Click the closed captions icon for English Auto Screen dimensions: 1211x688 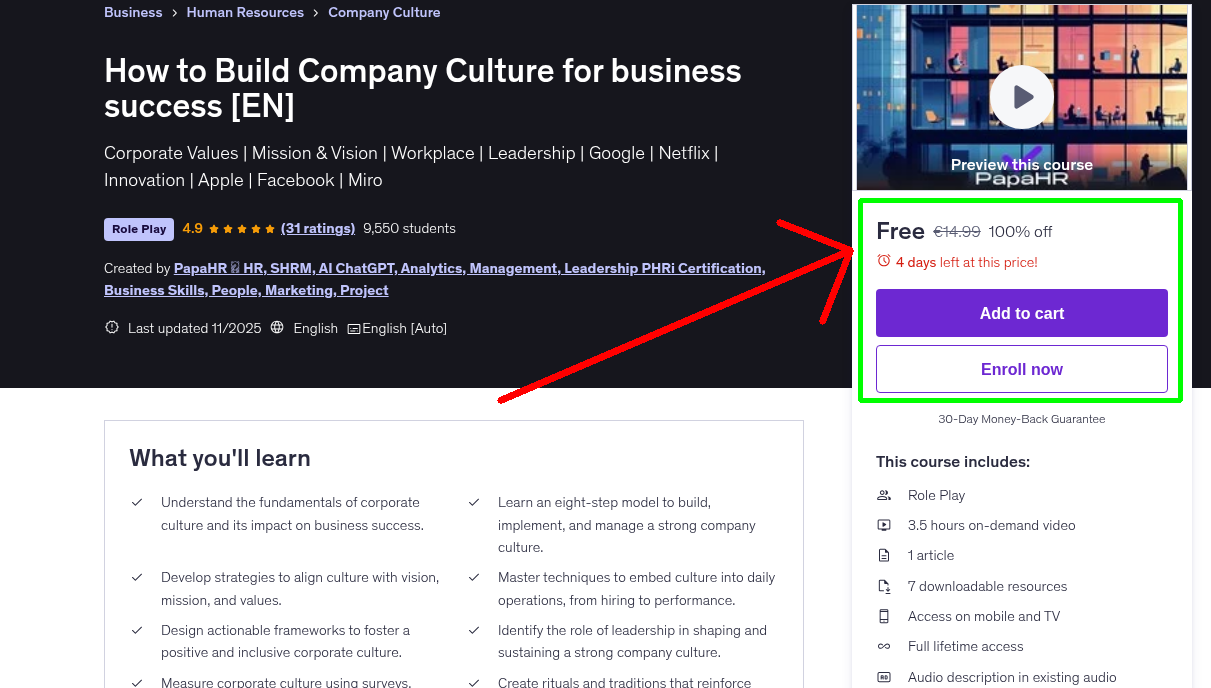353,327
